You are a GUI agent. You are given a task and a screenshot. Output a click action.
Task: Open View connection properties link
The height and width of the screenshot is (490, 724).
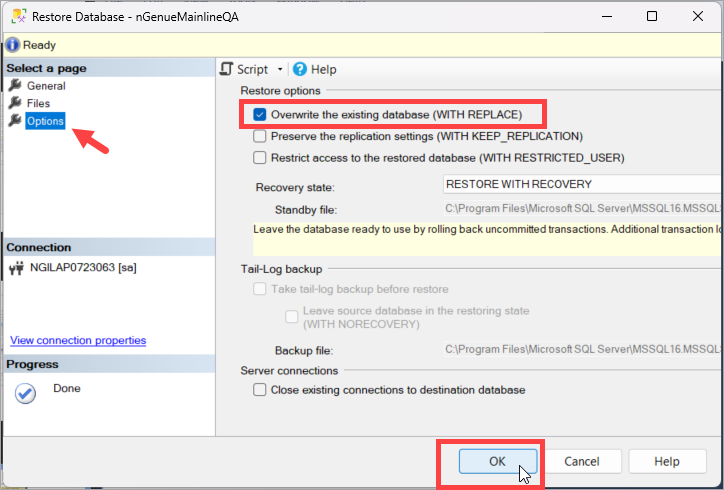tap(78, 340)
